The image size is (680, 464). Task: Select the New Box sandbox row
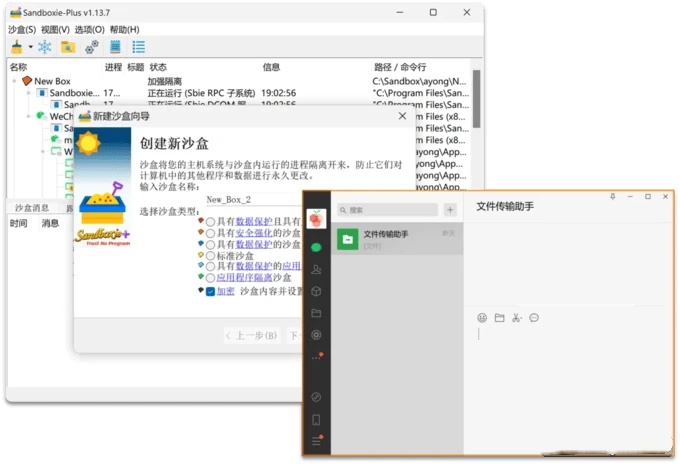(52, 81)
